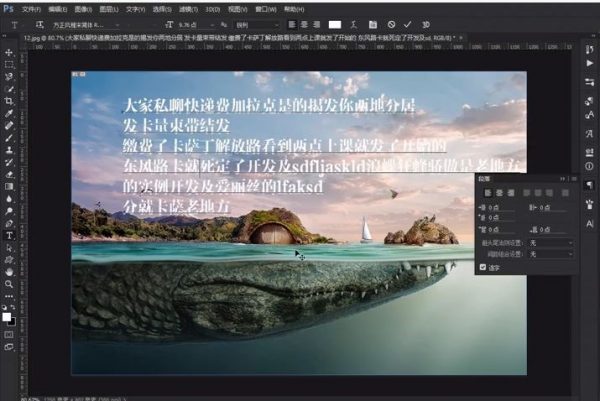Select the Move tool in the toolbar
Screen dimensions: 600x401
click(9, 52)
